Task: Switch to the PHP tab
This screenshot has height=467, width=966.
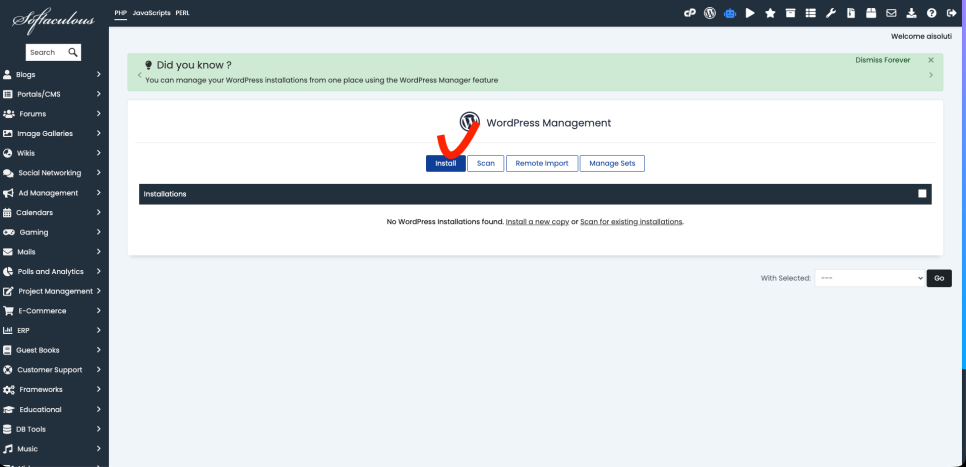Action: (x=120, y=13)
